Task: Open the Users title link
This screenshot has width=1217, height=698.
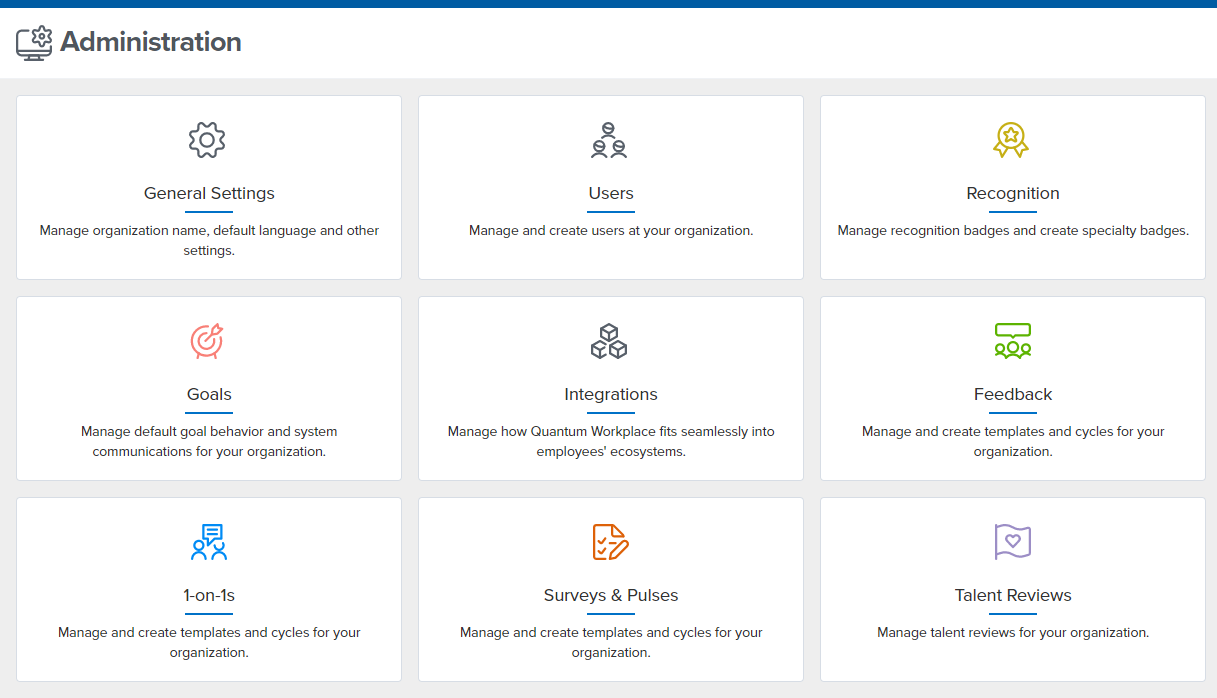Action: coord(611,193)
